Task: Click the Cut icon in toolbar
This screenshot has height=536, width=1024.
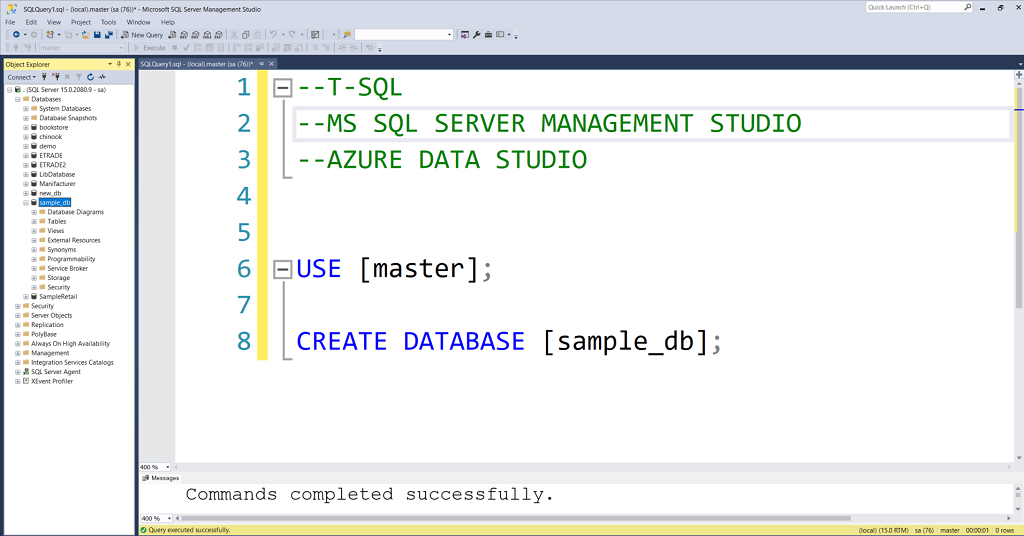Action: coord(234,35)
